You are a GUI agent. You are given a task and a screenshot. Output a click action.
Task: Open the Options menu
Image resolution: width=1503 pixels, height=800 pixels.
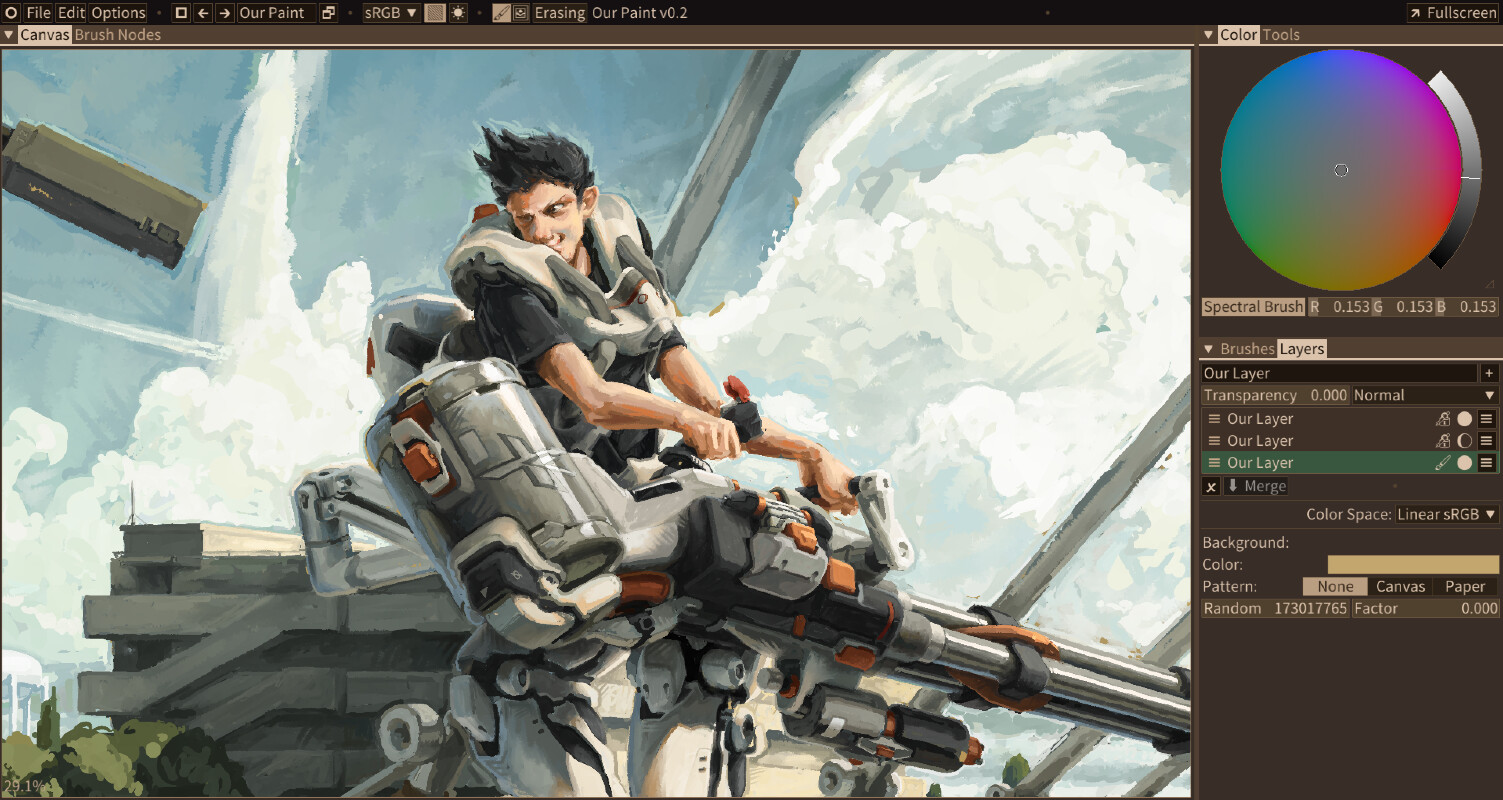click(118, 13)
